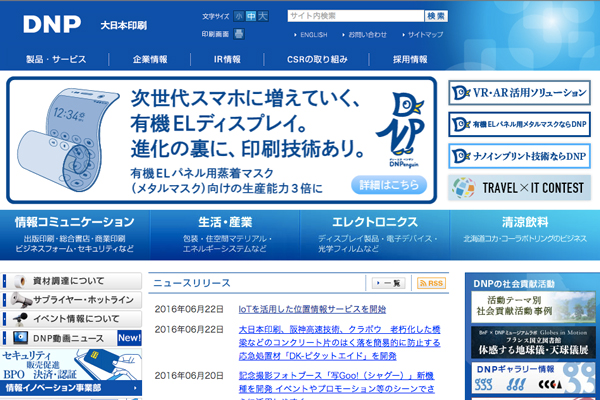This screenshot has width=600, height=400.
Task: Select the 生活・産業 category tab
Action: (x=225, y=235)
